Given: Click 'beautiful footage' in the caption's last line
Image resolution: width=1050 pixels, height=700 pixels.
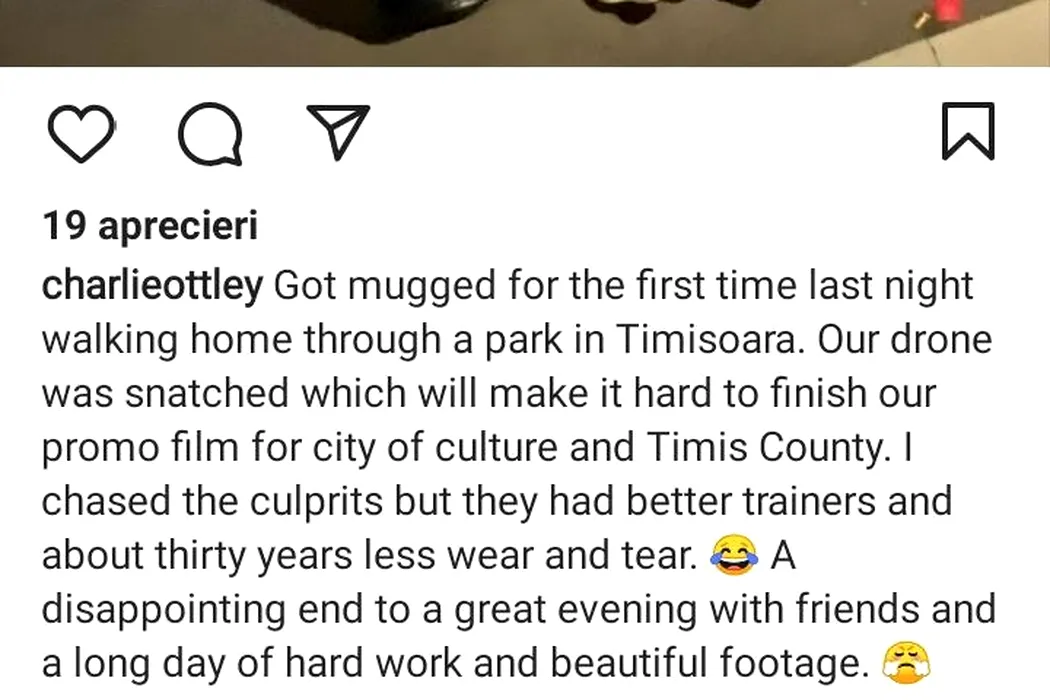Looking at the screenshot, I should coord(706,663).
